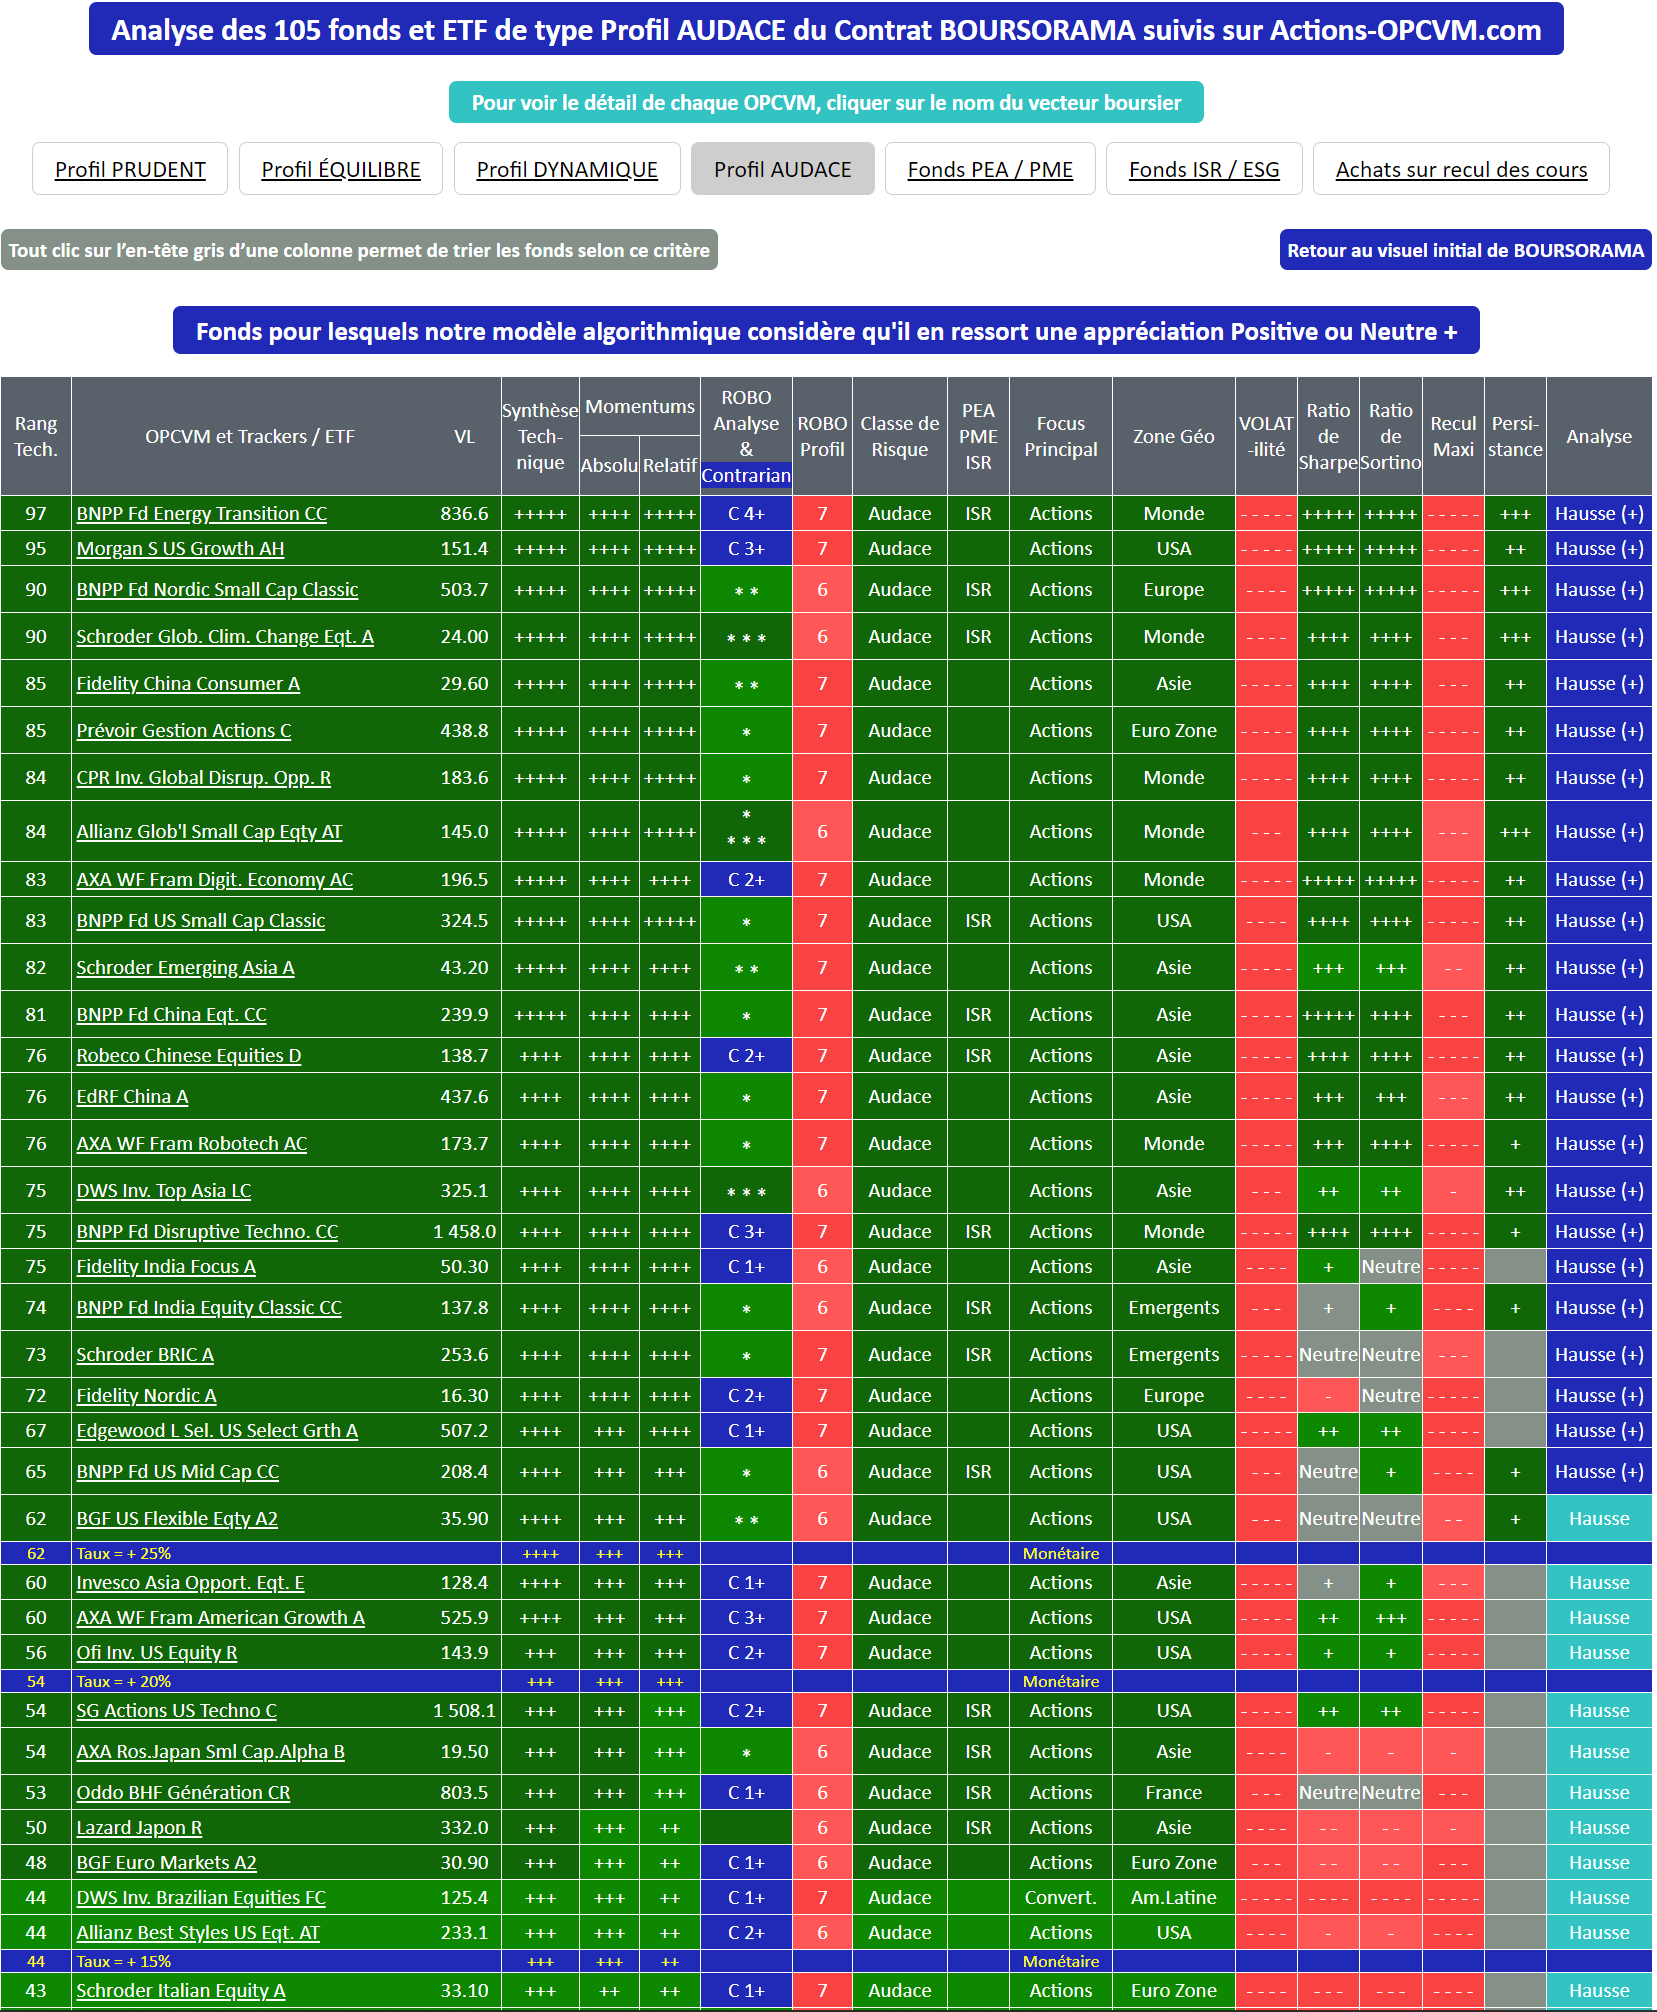The image size is (1657, 2012).
Task: Open Invesco Asia Opport. Eqt. E fund
Action: pyautogui.click(x=191, y=1583)
